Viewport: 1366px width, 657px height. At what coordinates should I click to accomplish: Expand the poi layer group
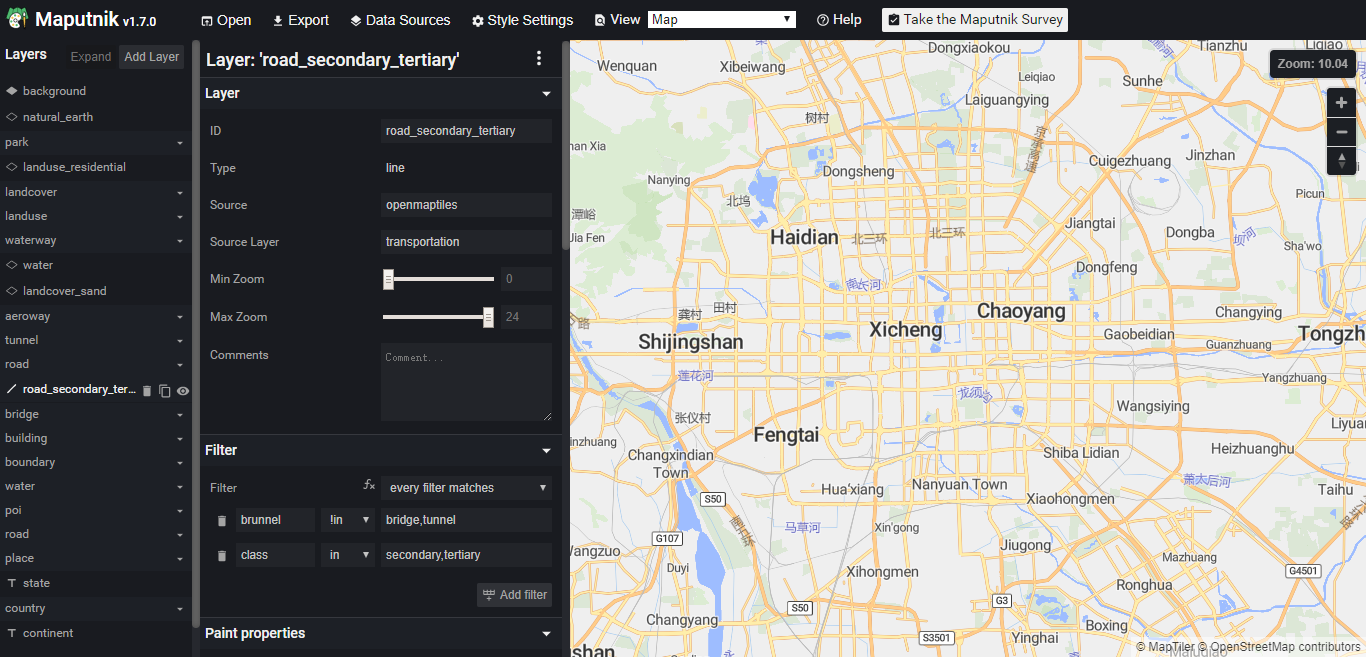pyautogui.click(x=95, y=510)
